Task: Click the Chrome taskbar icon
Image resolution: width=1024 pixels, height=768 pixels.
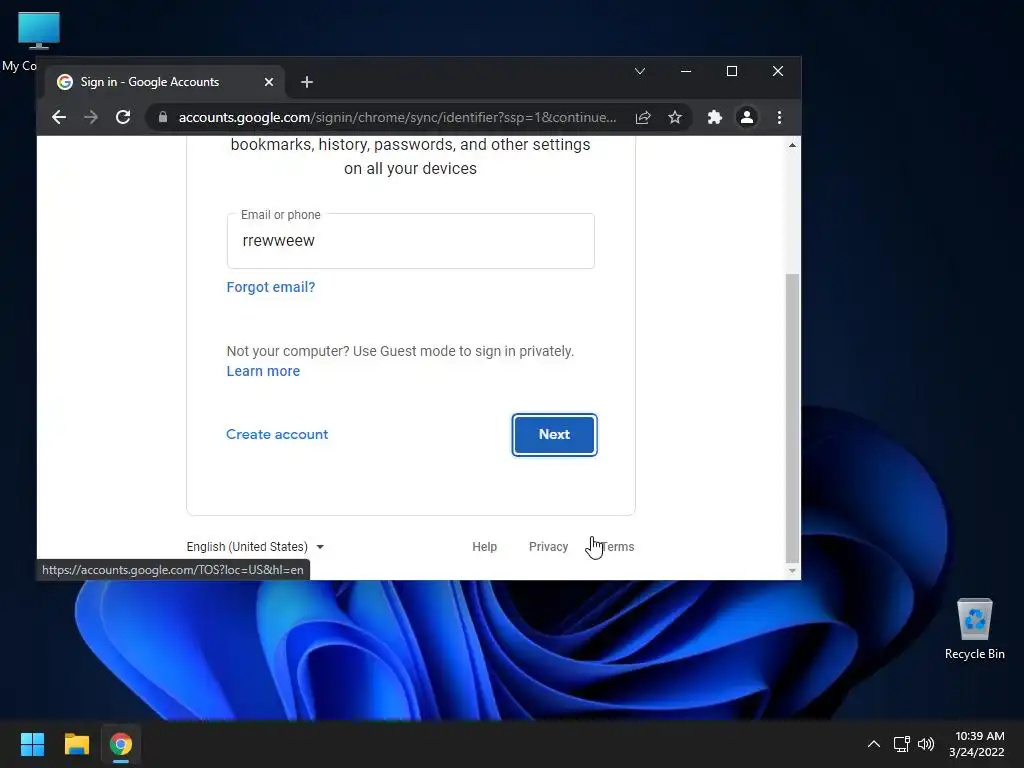Action: coord(121,744)
